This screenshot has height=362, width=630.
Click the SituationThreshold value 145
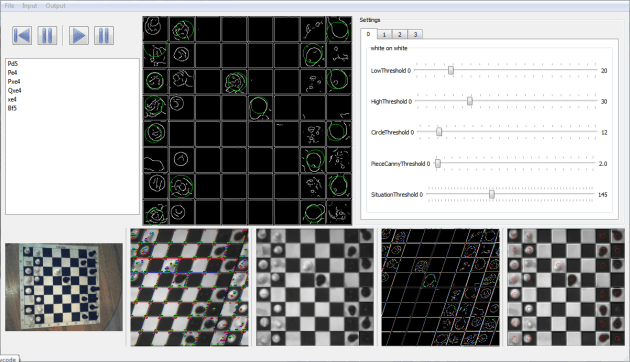click(603, 195)
